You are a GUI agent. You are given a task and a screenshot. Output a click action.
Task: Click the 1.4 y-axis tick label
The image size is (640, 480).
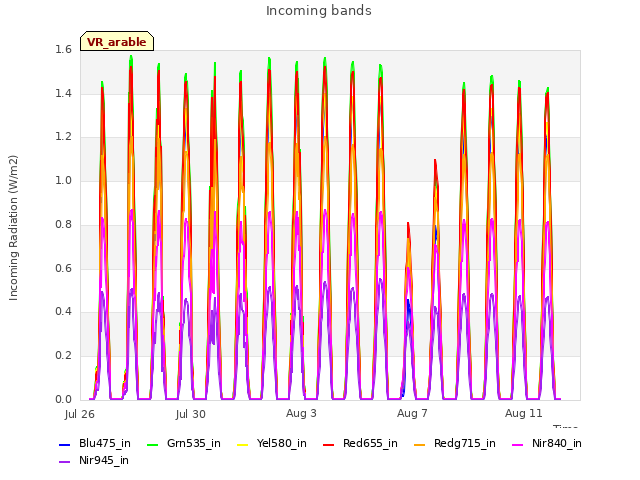point(63,93)
